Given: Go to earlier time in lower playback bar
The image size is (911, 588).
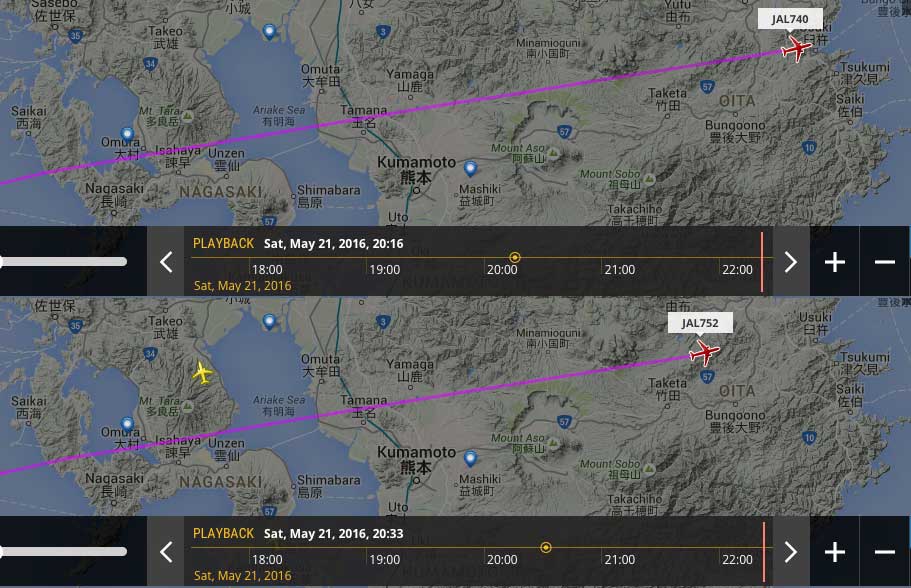Looking at the screenshot, I should point(166,551).
